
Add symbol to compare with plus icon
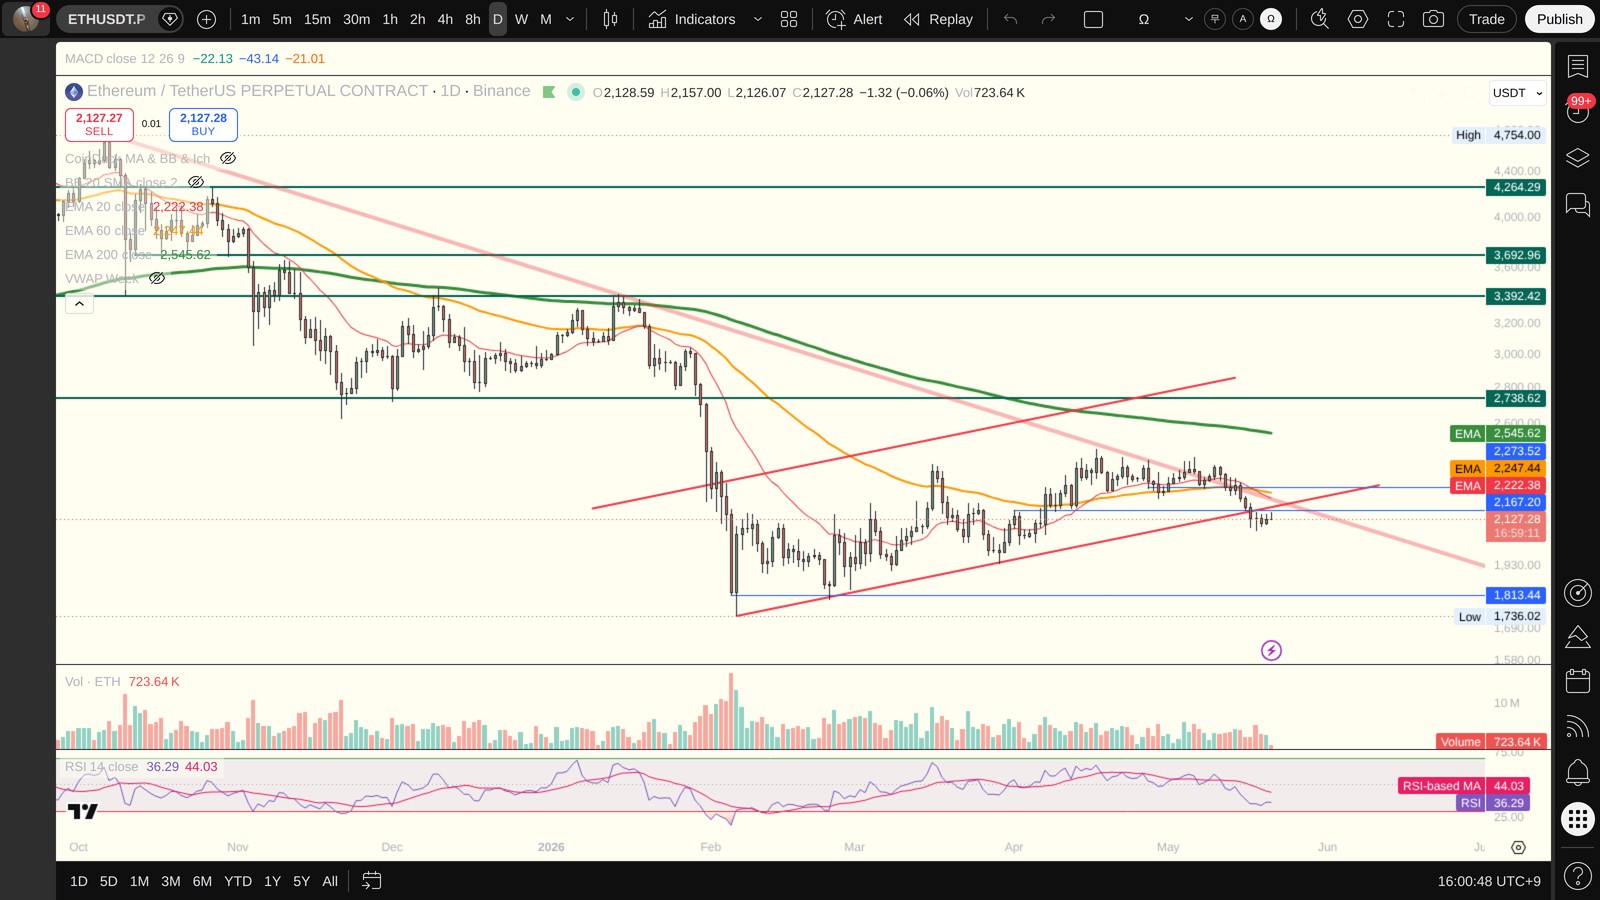(x=206, y=19)
